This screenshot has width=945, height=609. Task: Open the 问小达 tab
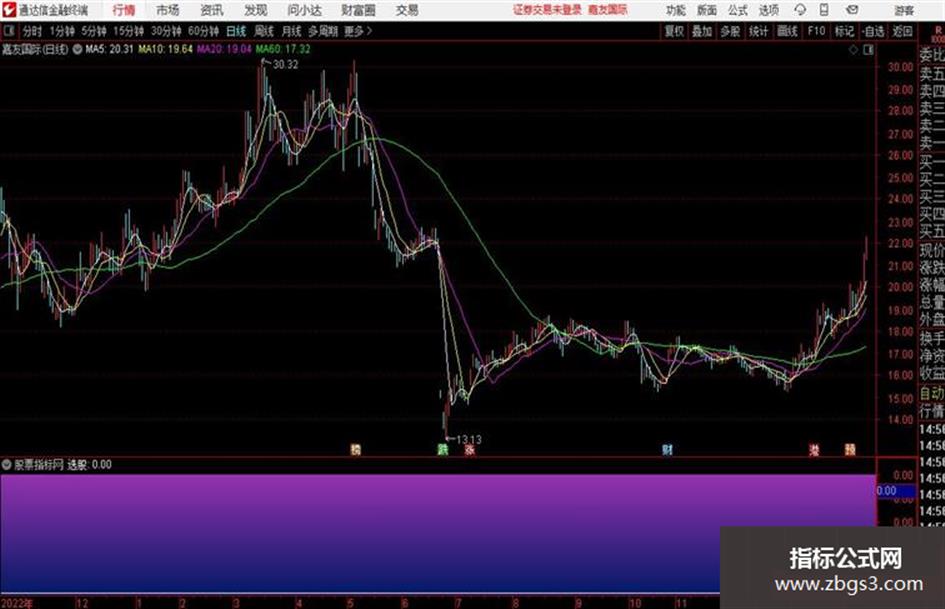pyautogui.click(x=304, y=10)
